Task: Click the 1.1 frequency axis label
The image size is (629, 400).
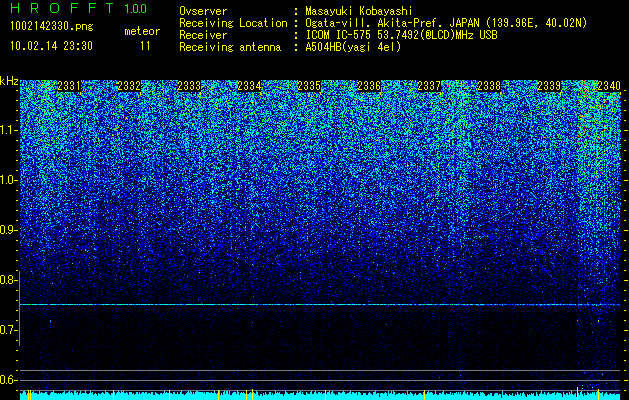Action: [8, 130]
